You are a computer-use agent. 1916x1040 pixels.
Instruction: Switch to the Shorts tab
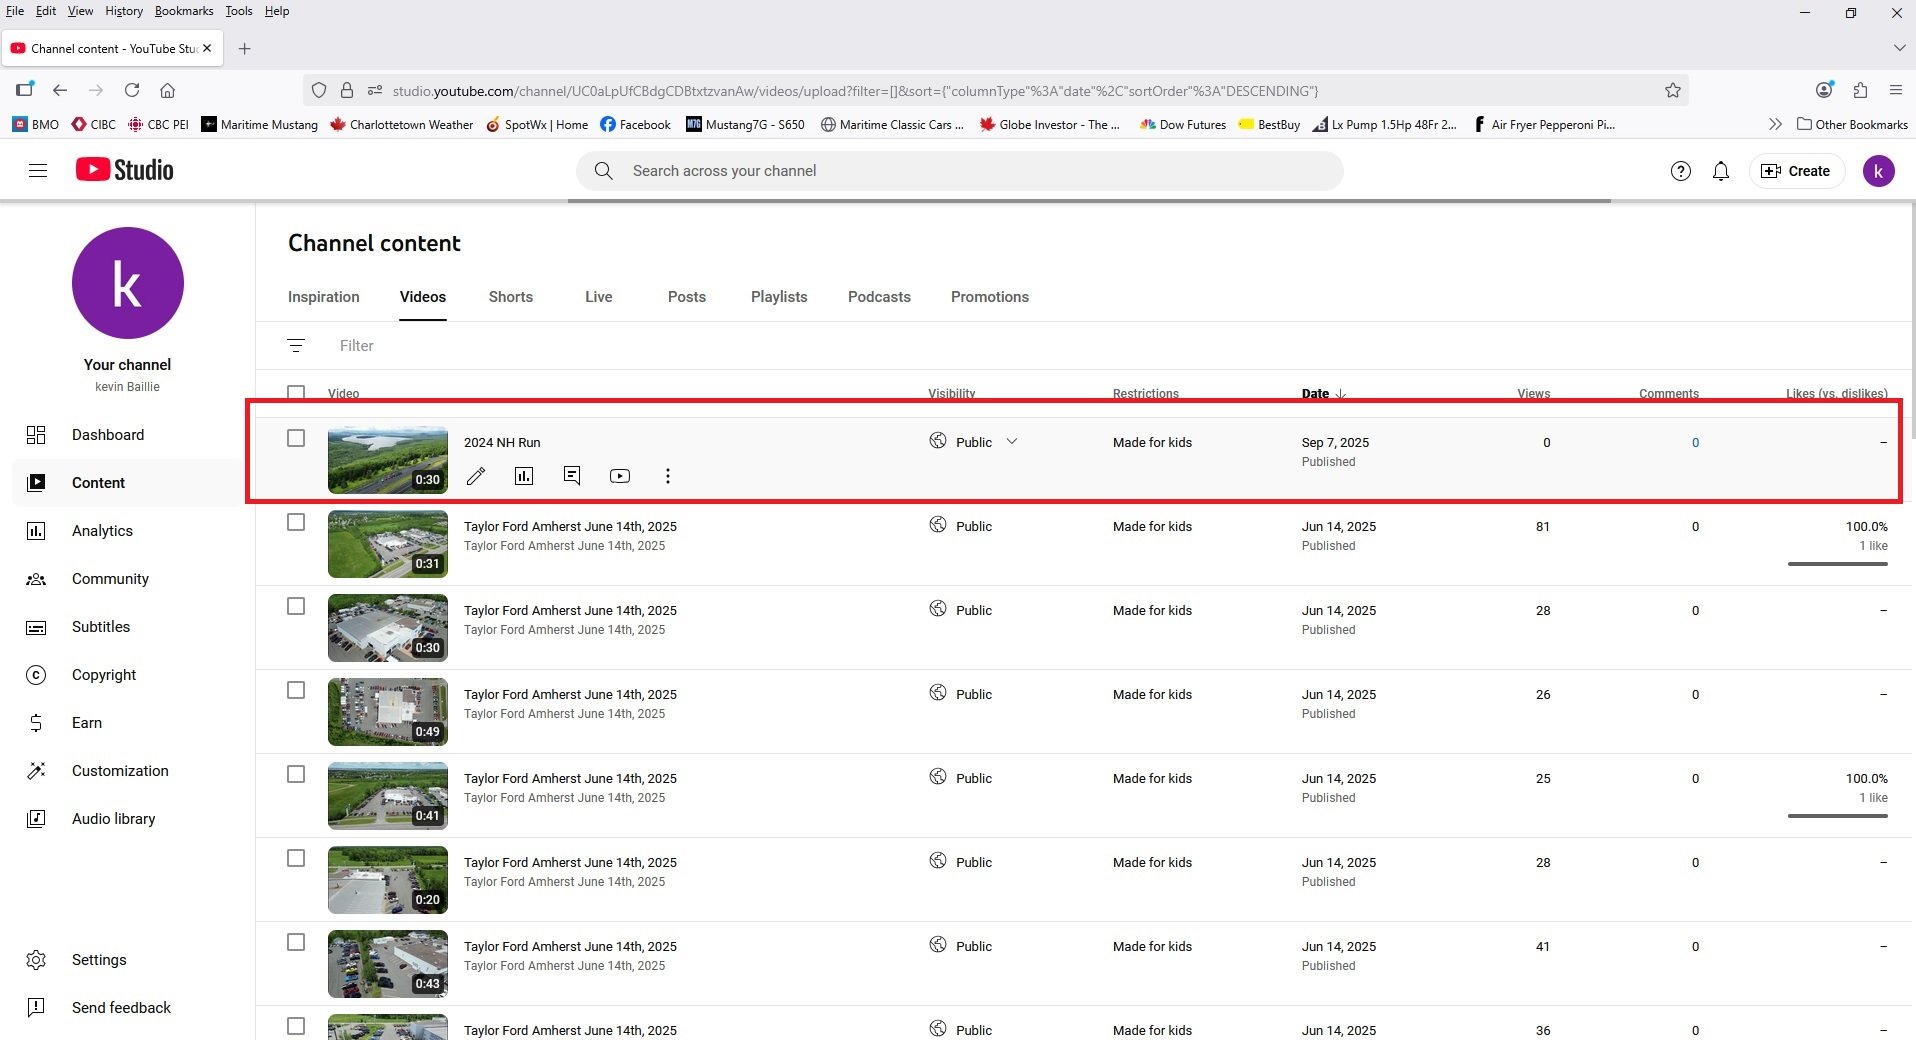[510, 297]
